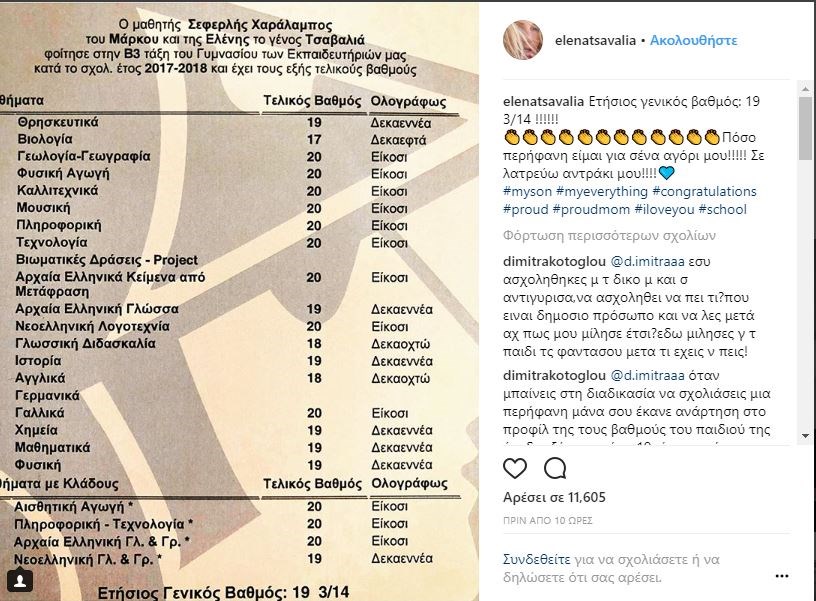Viewport: 816px width, 601px height.
Task: Like the post with the heart icon
Action: click(x=515, y=468)
